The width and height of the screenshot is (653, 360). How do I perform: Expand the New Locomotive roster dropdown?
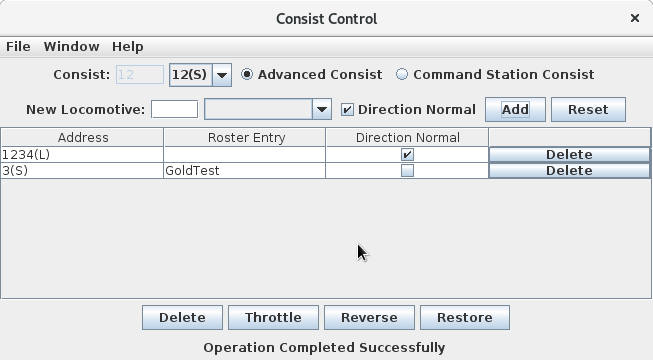click(322, 110)
